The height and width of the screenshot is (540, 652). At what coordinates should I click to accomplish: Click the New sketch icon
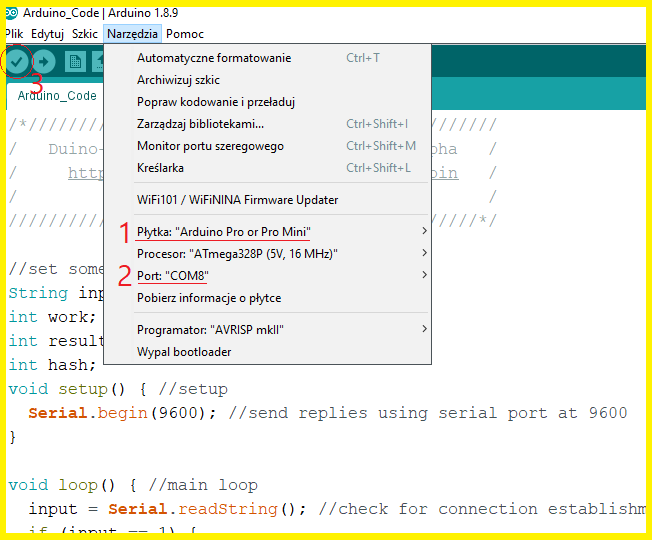click(75, 62)
